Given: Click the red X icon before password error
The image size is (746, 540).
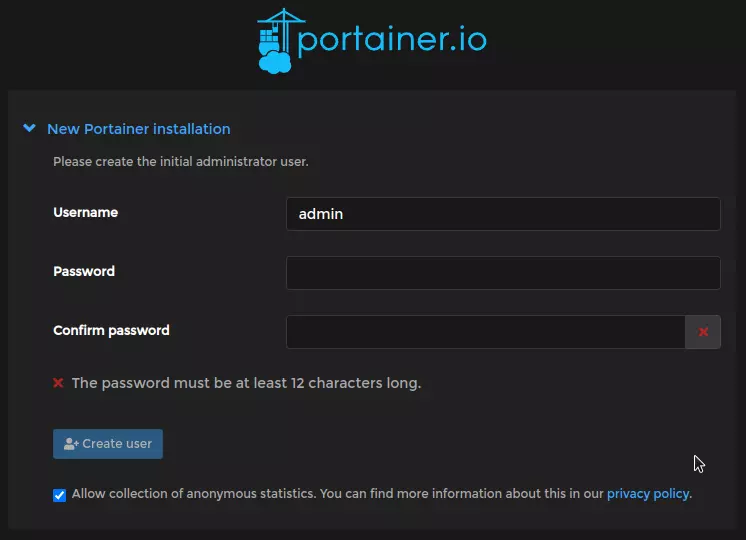Looking at the screenshot, I should click(58, 383).
